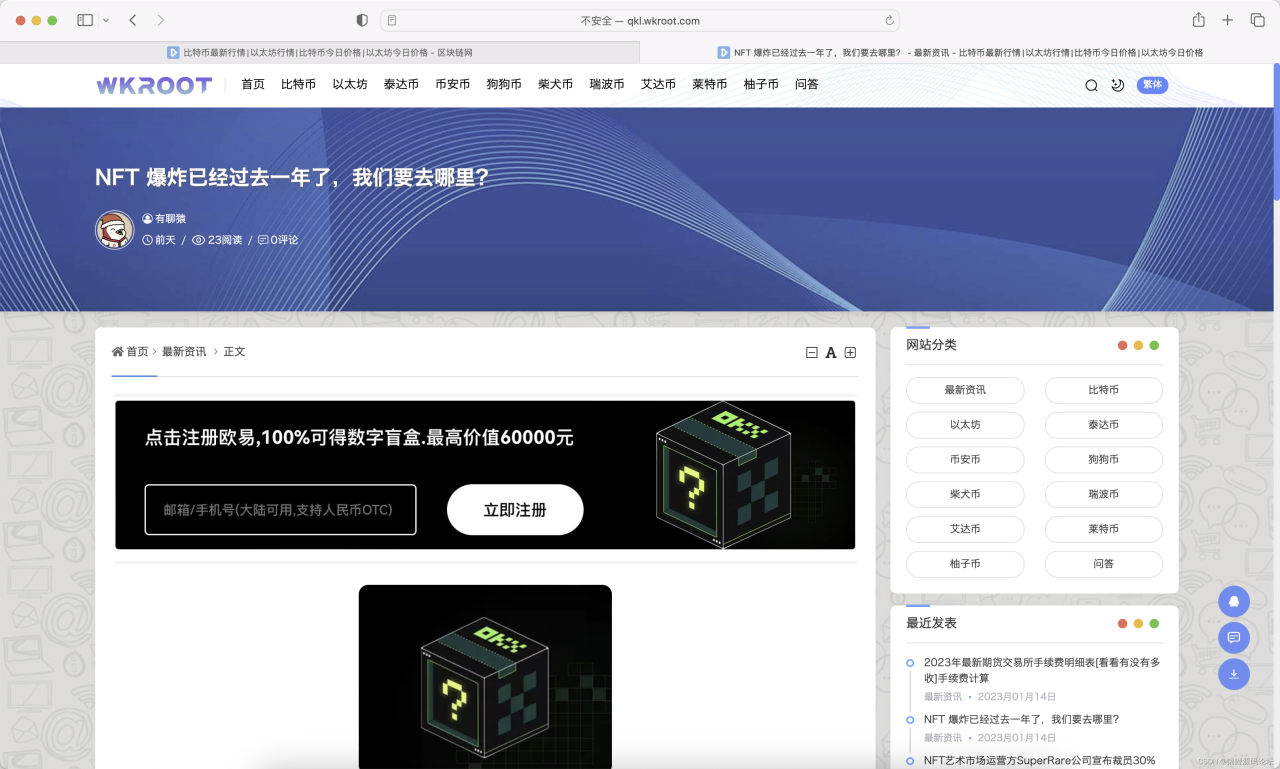
Task: Open 莱特币 in the navigation menu
Action: pyautogui.click(x=710, y=84)
